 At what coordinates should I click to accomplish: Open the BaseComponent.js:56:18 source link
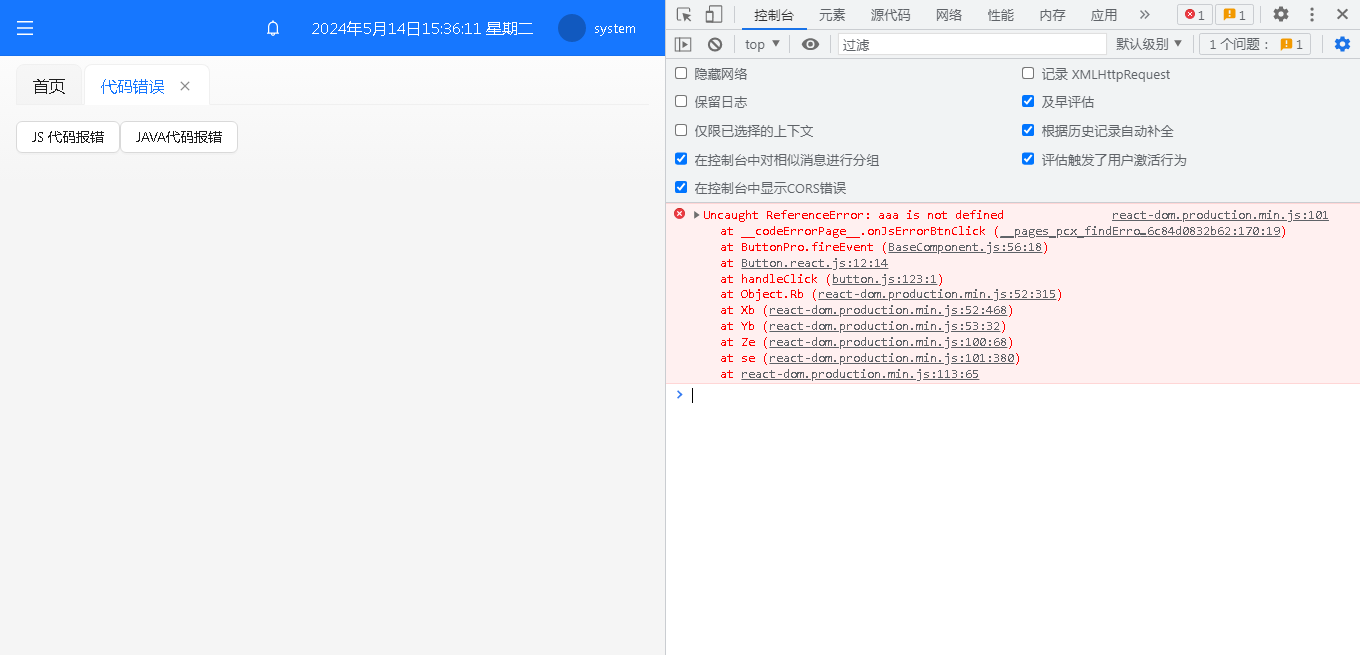pyautogui.click(x=965, y=247)
